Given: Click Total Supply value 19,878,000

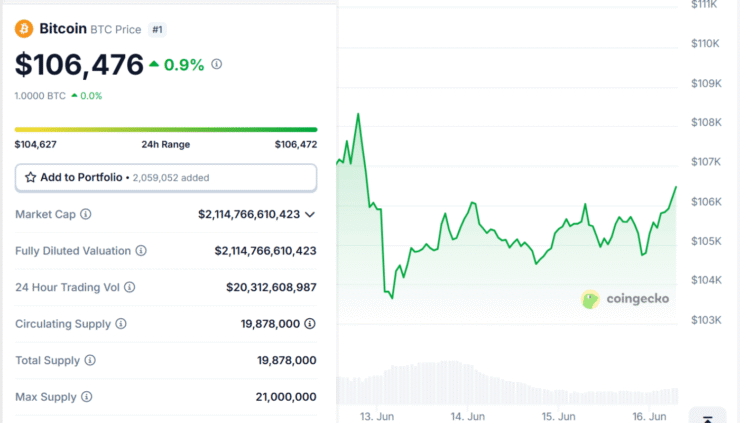Looking at the screenshot, I should click(x=286, y=360).
